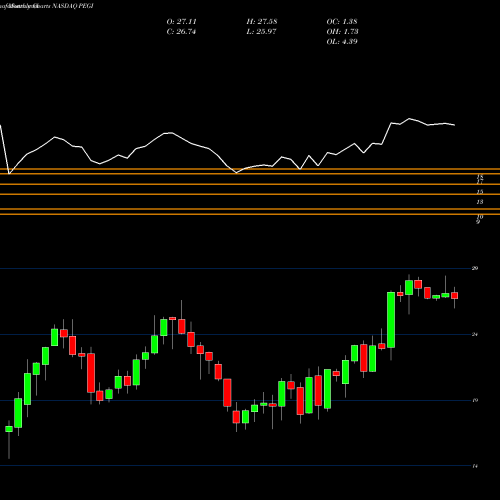Click the 19 price axis label
The image size is (500, 500).
[x=475, y=400]
